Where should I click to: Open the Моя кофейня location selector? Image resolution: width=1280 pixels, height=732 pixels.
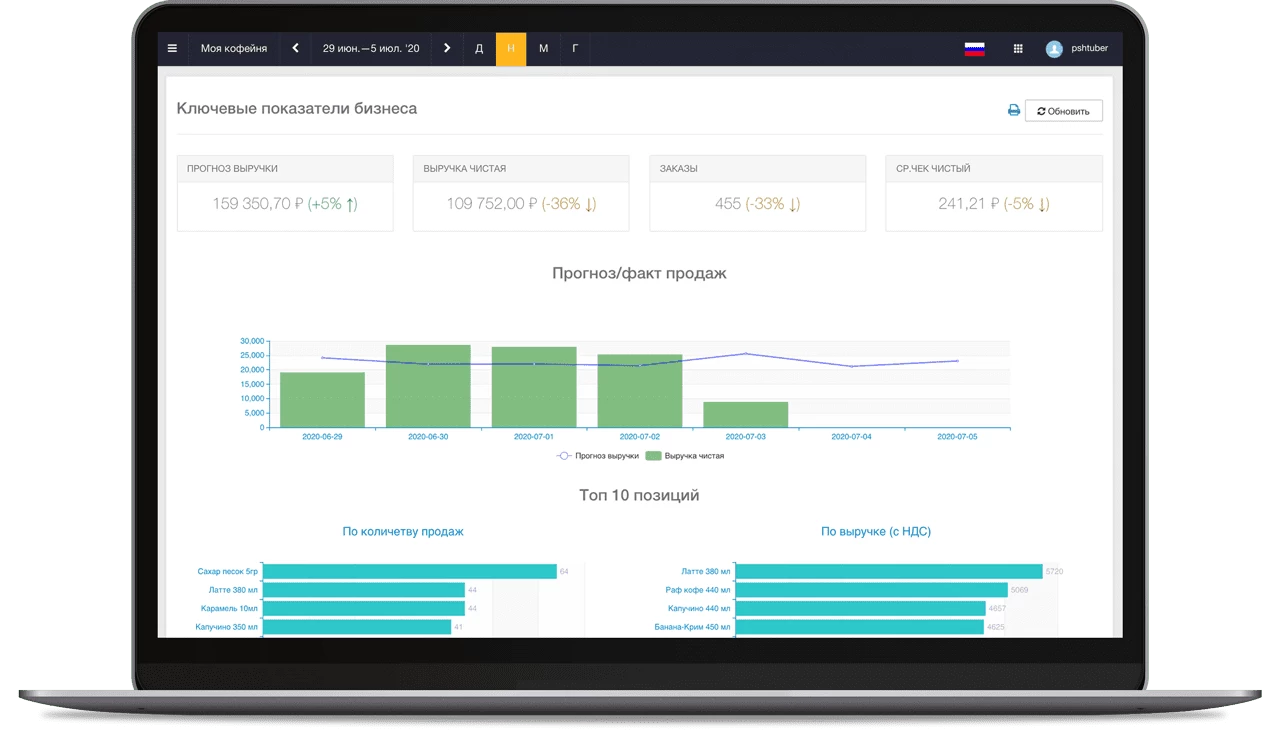point(234,48)
